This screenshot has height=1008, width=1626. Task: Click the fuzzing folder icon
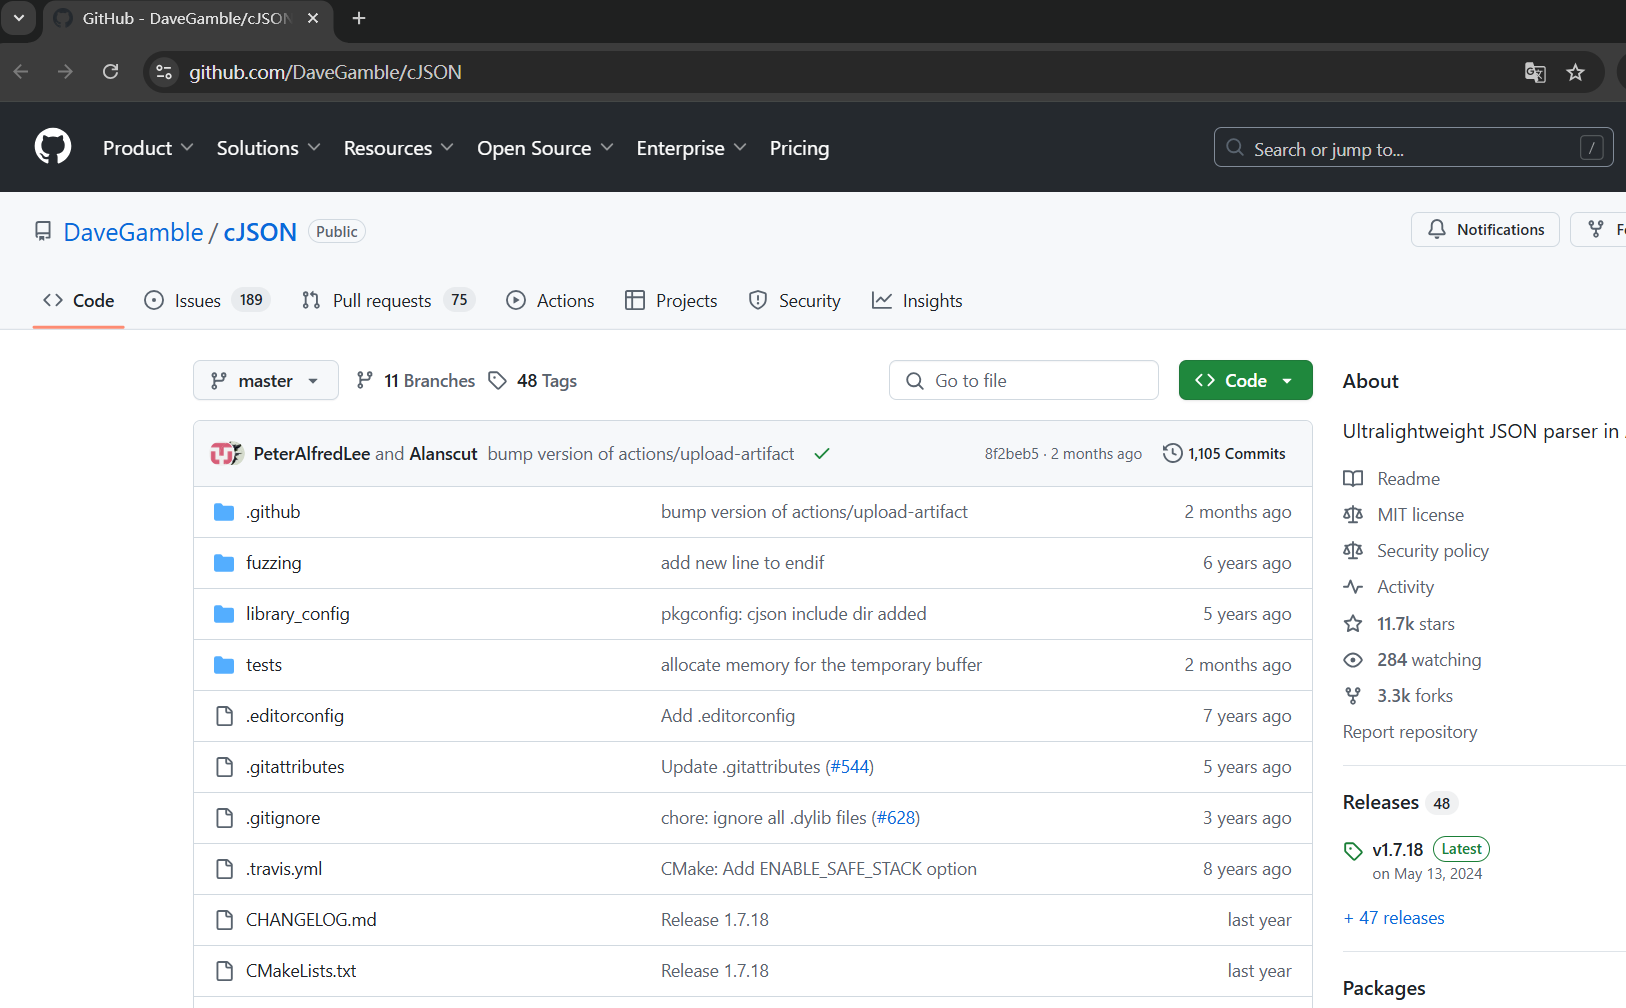point(224,563)
